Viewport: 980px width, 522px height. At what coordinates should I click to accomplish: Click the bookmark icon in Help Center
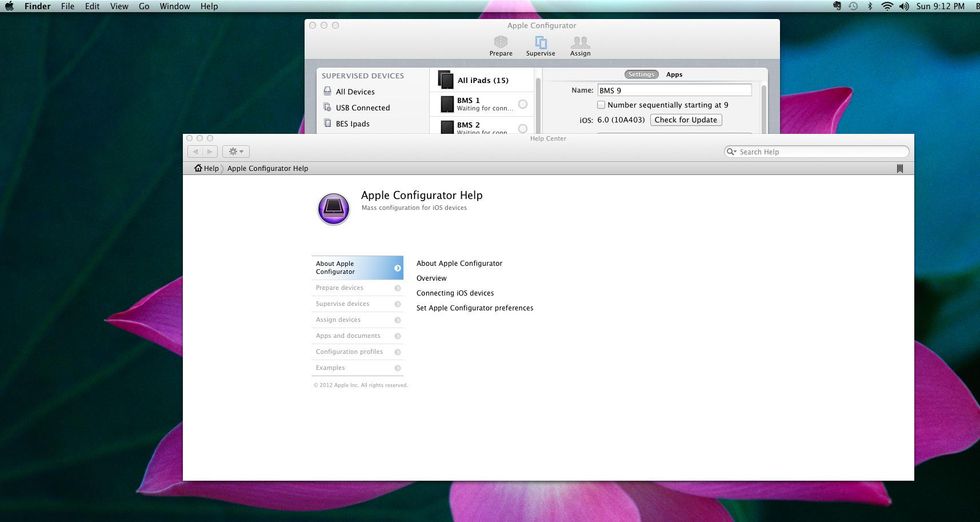[x=899, y=169]
